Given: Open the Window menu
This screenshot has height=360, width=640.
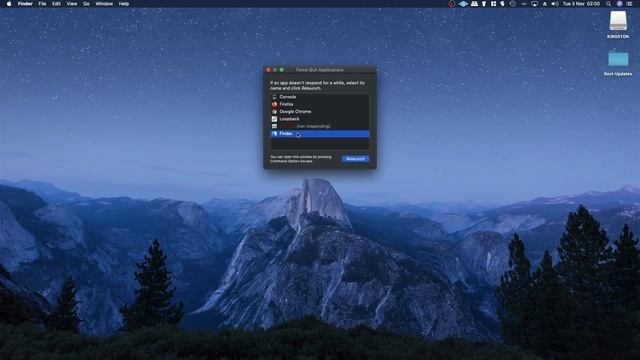Looking at the screenshot, I should point(104,4).
